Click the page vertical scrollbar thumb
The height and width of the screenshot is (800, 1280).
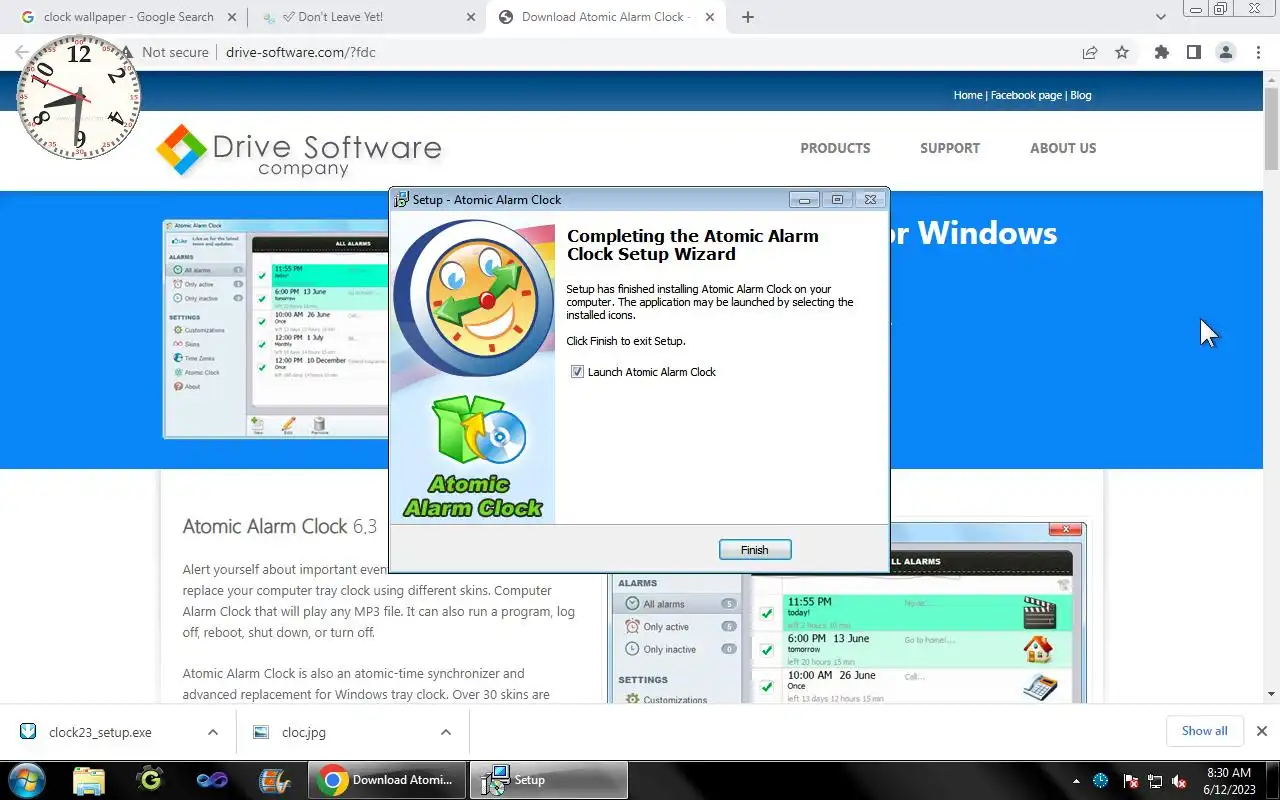[x=1272, y=128]
